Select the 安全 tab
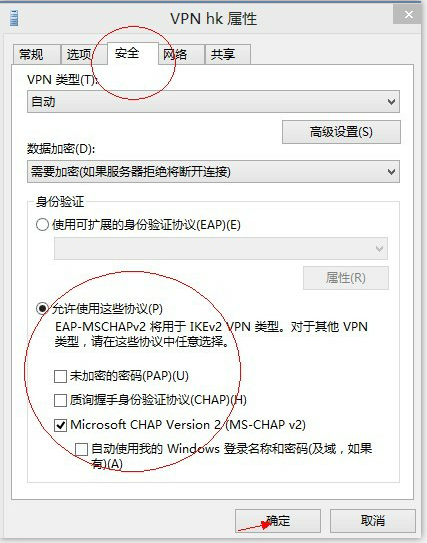 tap(133, 54)
